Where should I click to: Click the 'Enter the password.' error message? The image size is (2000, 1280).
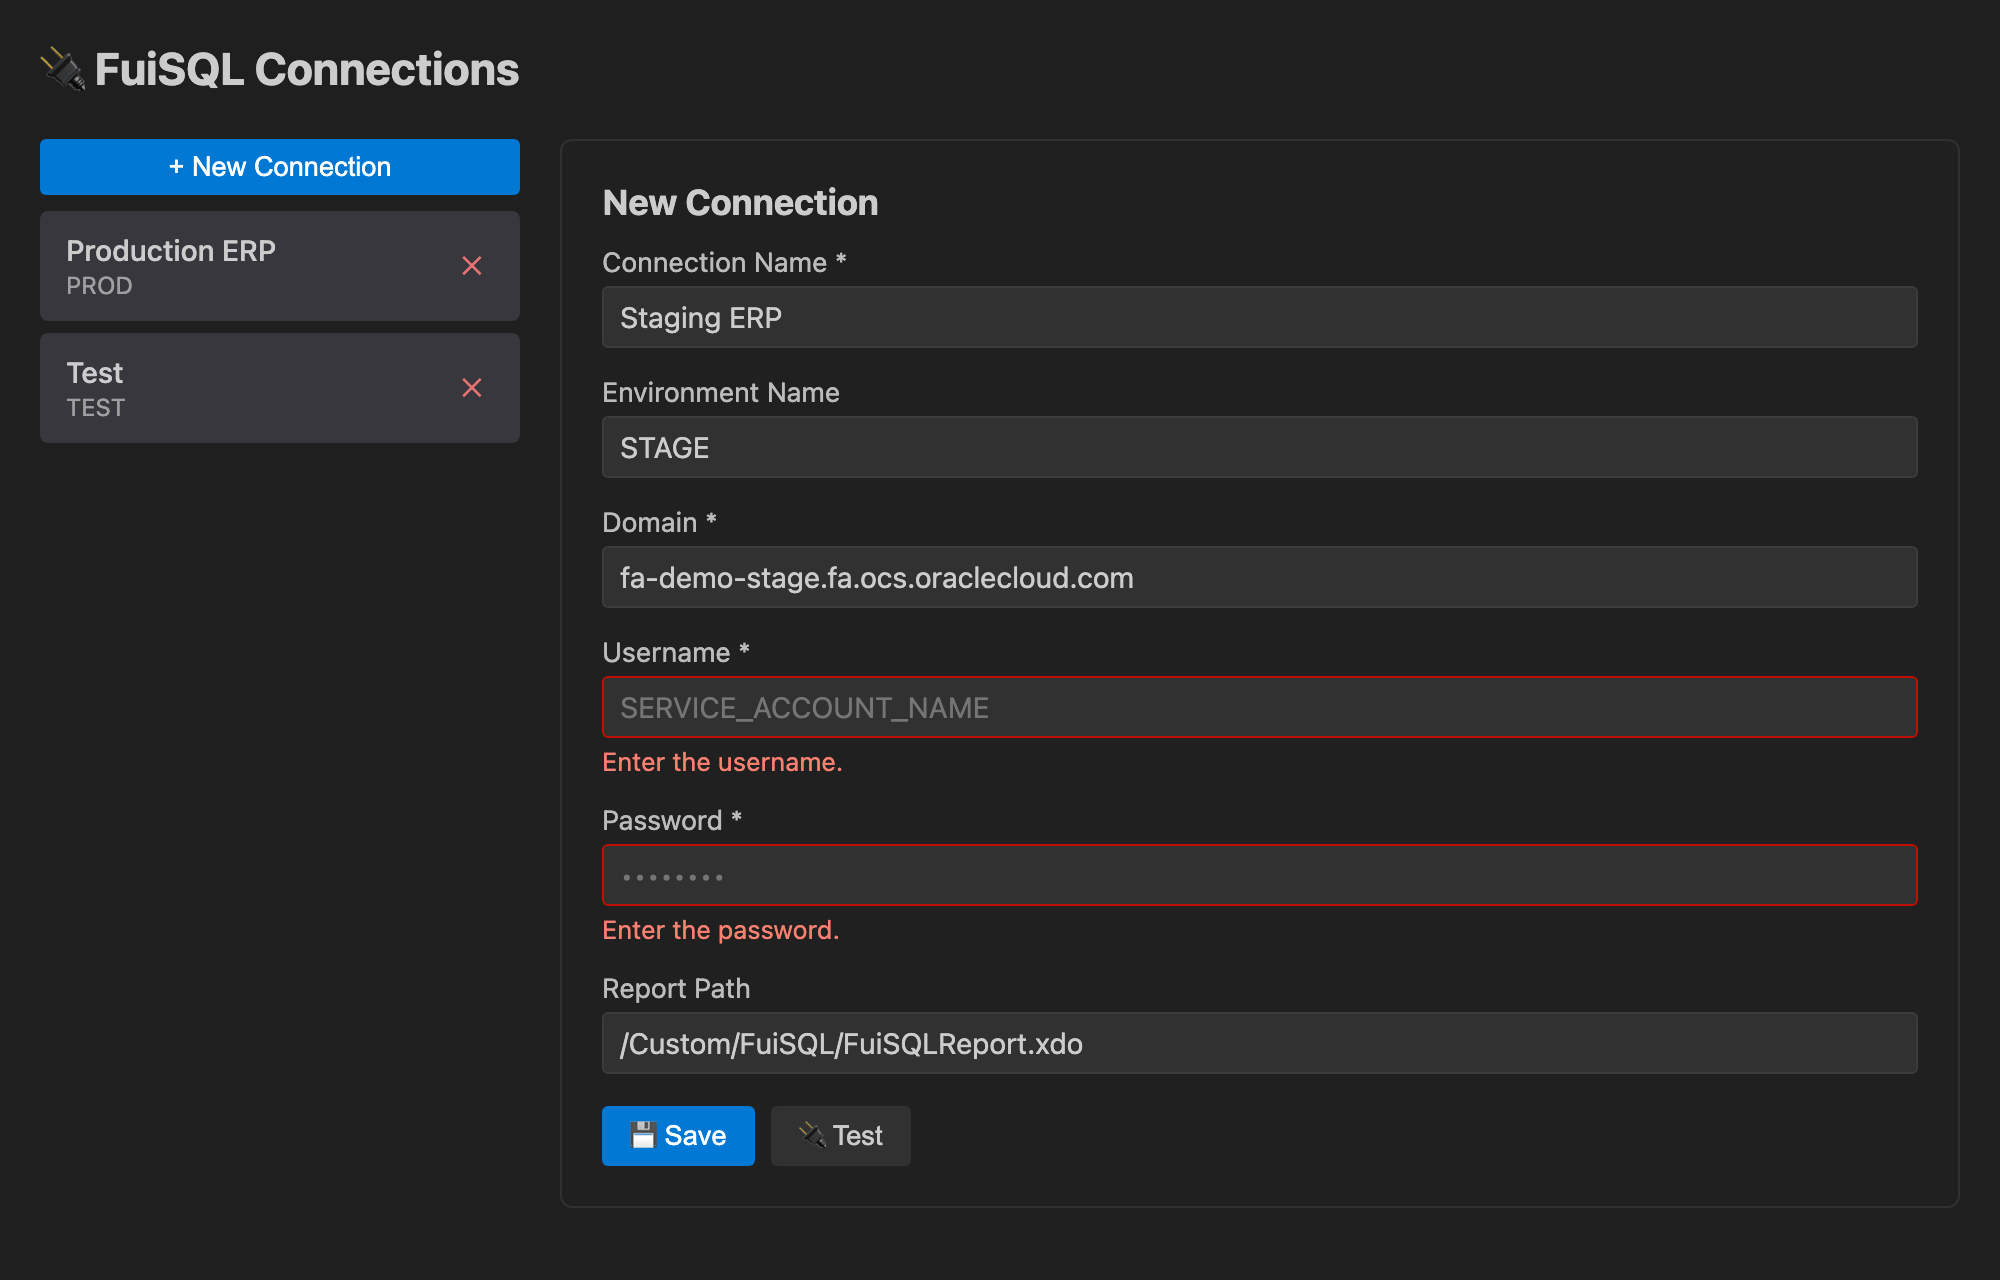(720, 930)
